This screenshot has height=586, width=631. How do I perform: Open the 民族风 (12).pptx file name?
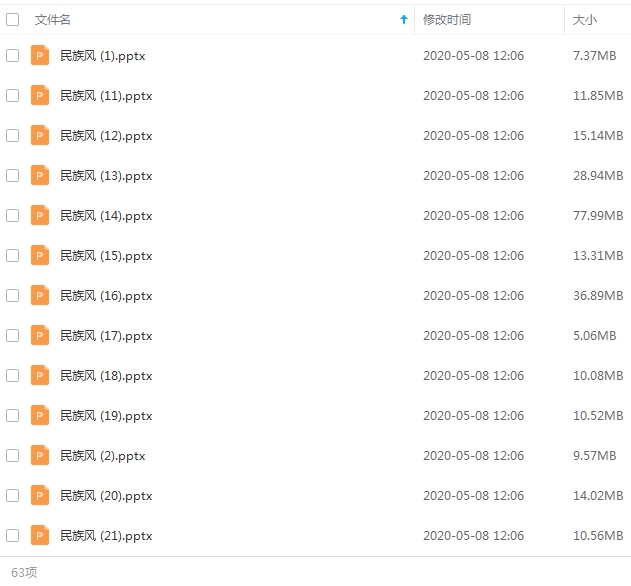[x=106, y=136]
